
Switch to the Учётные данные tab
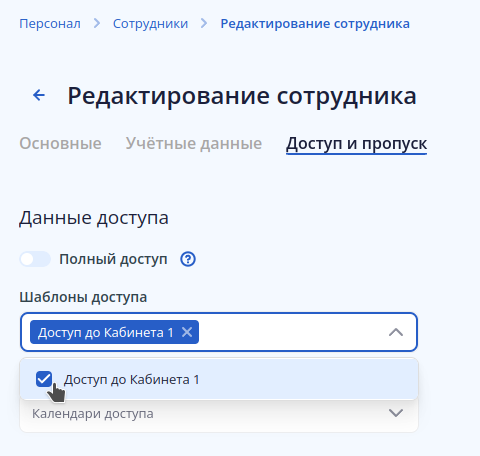[194, 144]
